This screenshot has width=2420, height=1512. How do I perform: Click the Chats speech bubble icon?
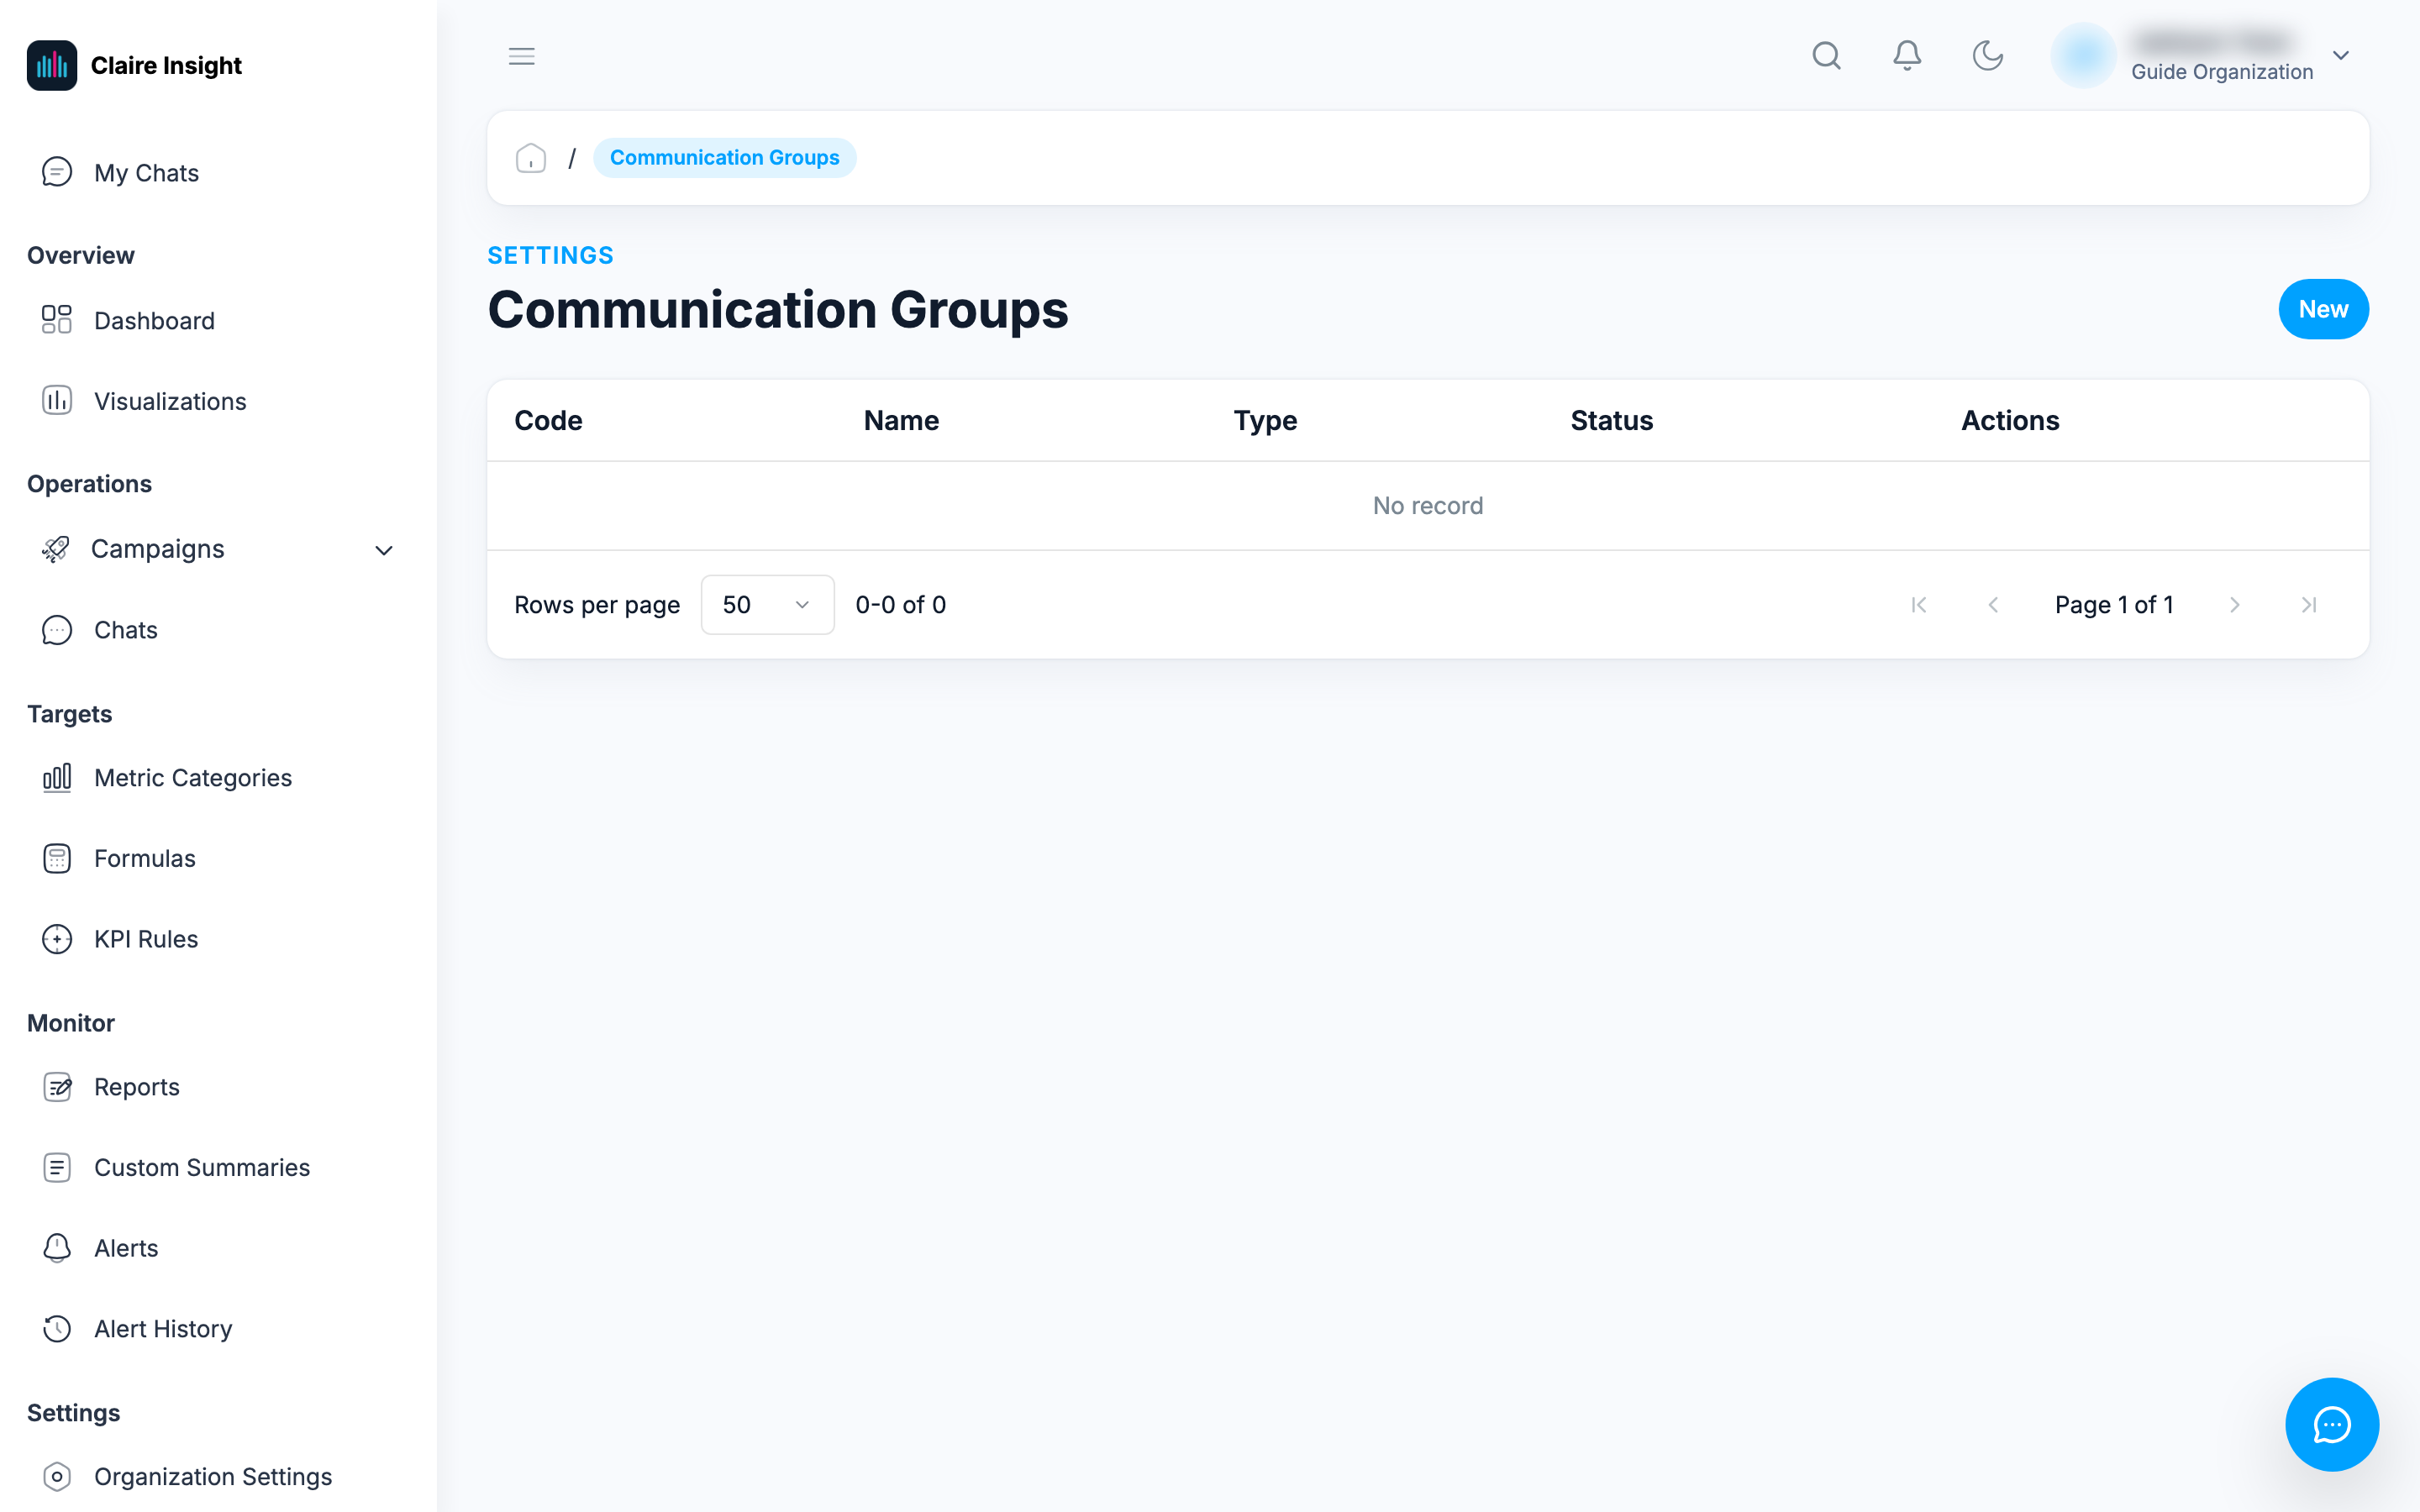(57, 630)
